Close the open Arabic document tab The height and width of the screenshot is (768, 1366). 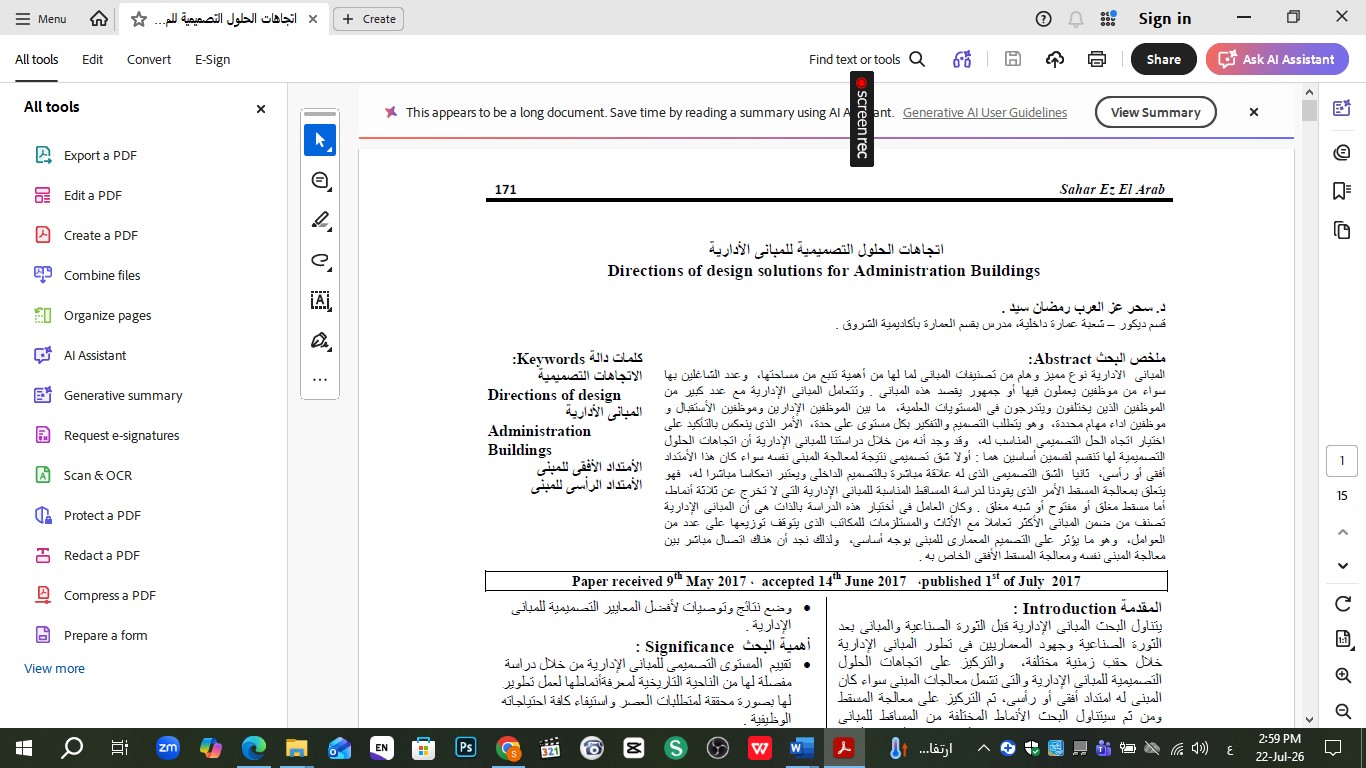click(x=313, y=19)
